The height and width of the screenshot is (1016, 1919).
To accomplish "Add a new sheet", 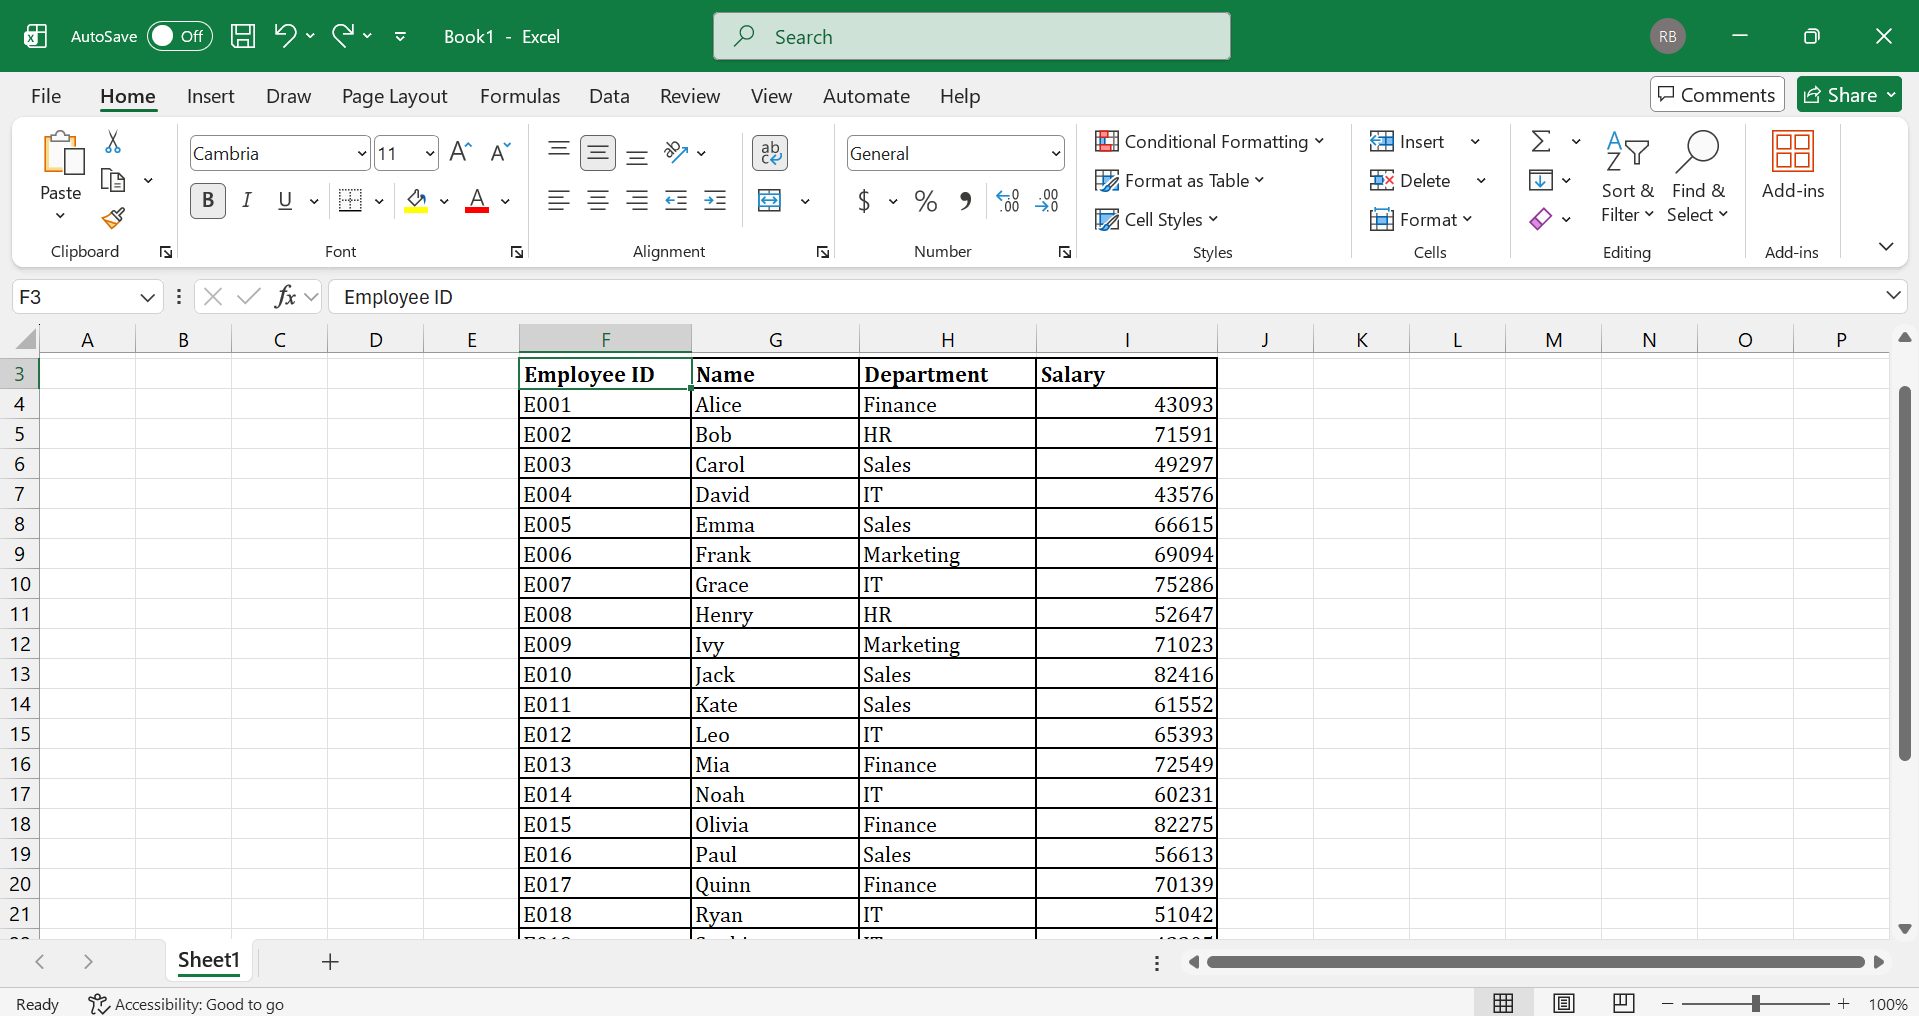I will click(x=330, y=962).
